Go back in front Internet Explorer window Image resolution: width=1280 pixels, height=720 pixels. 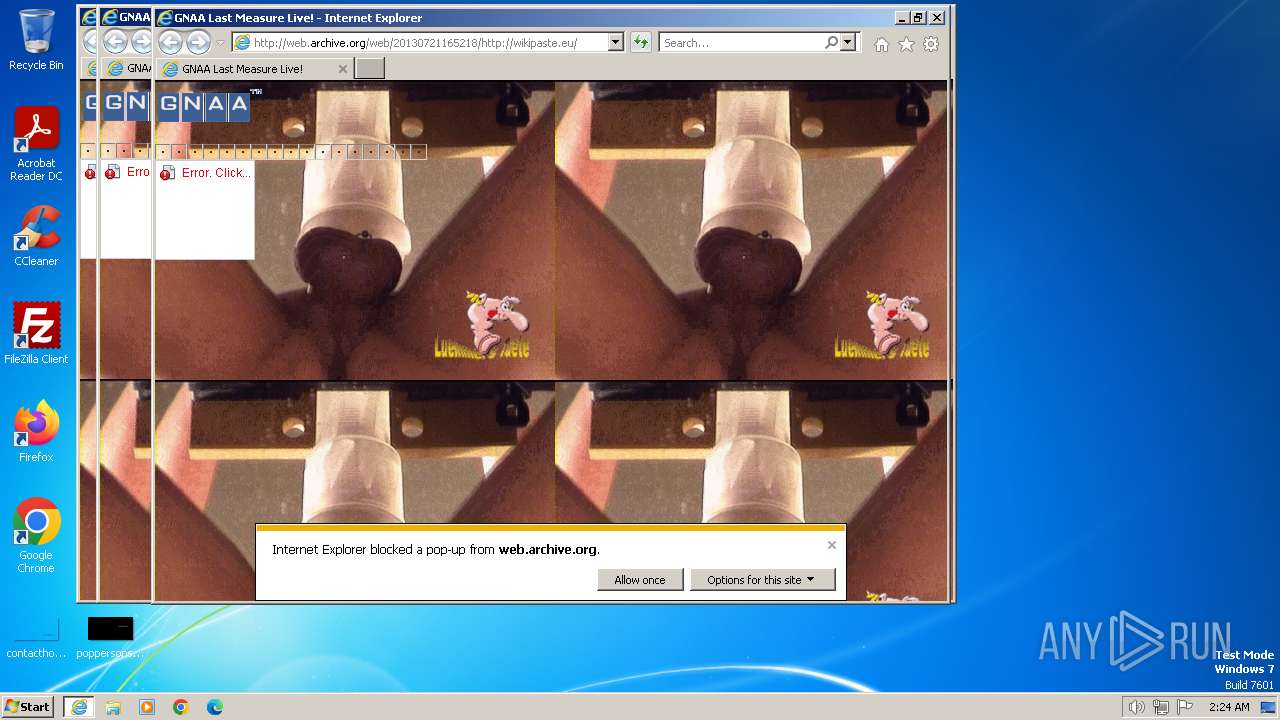click(x=171, y=42)
